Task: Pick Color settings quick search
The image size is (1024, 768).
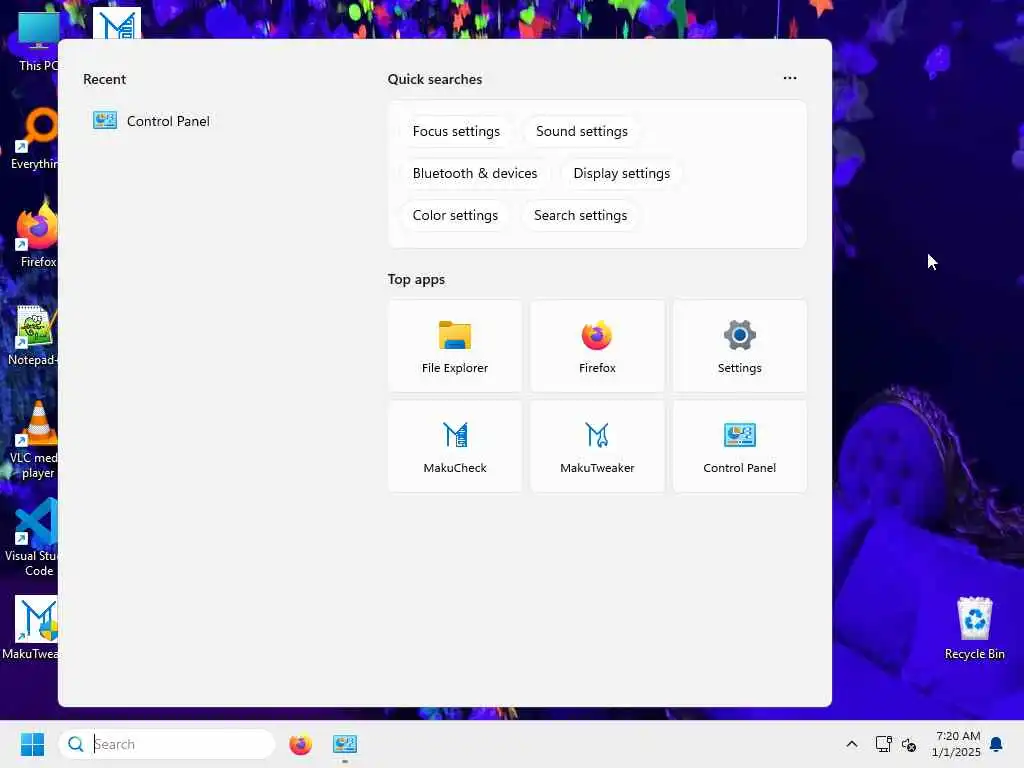Action: [x=455, y=215]
